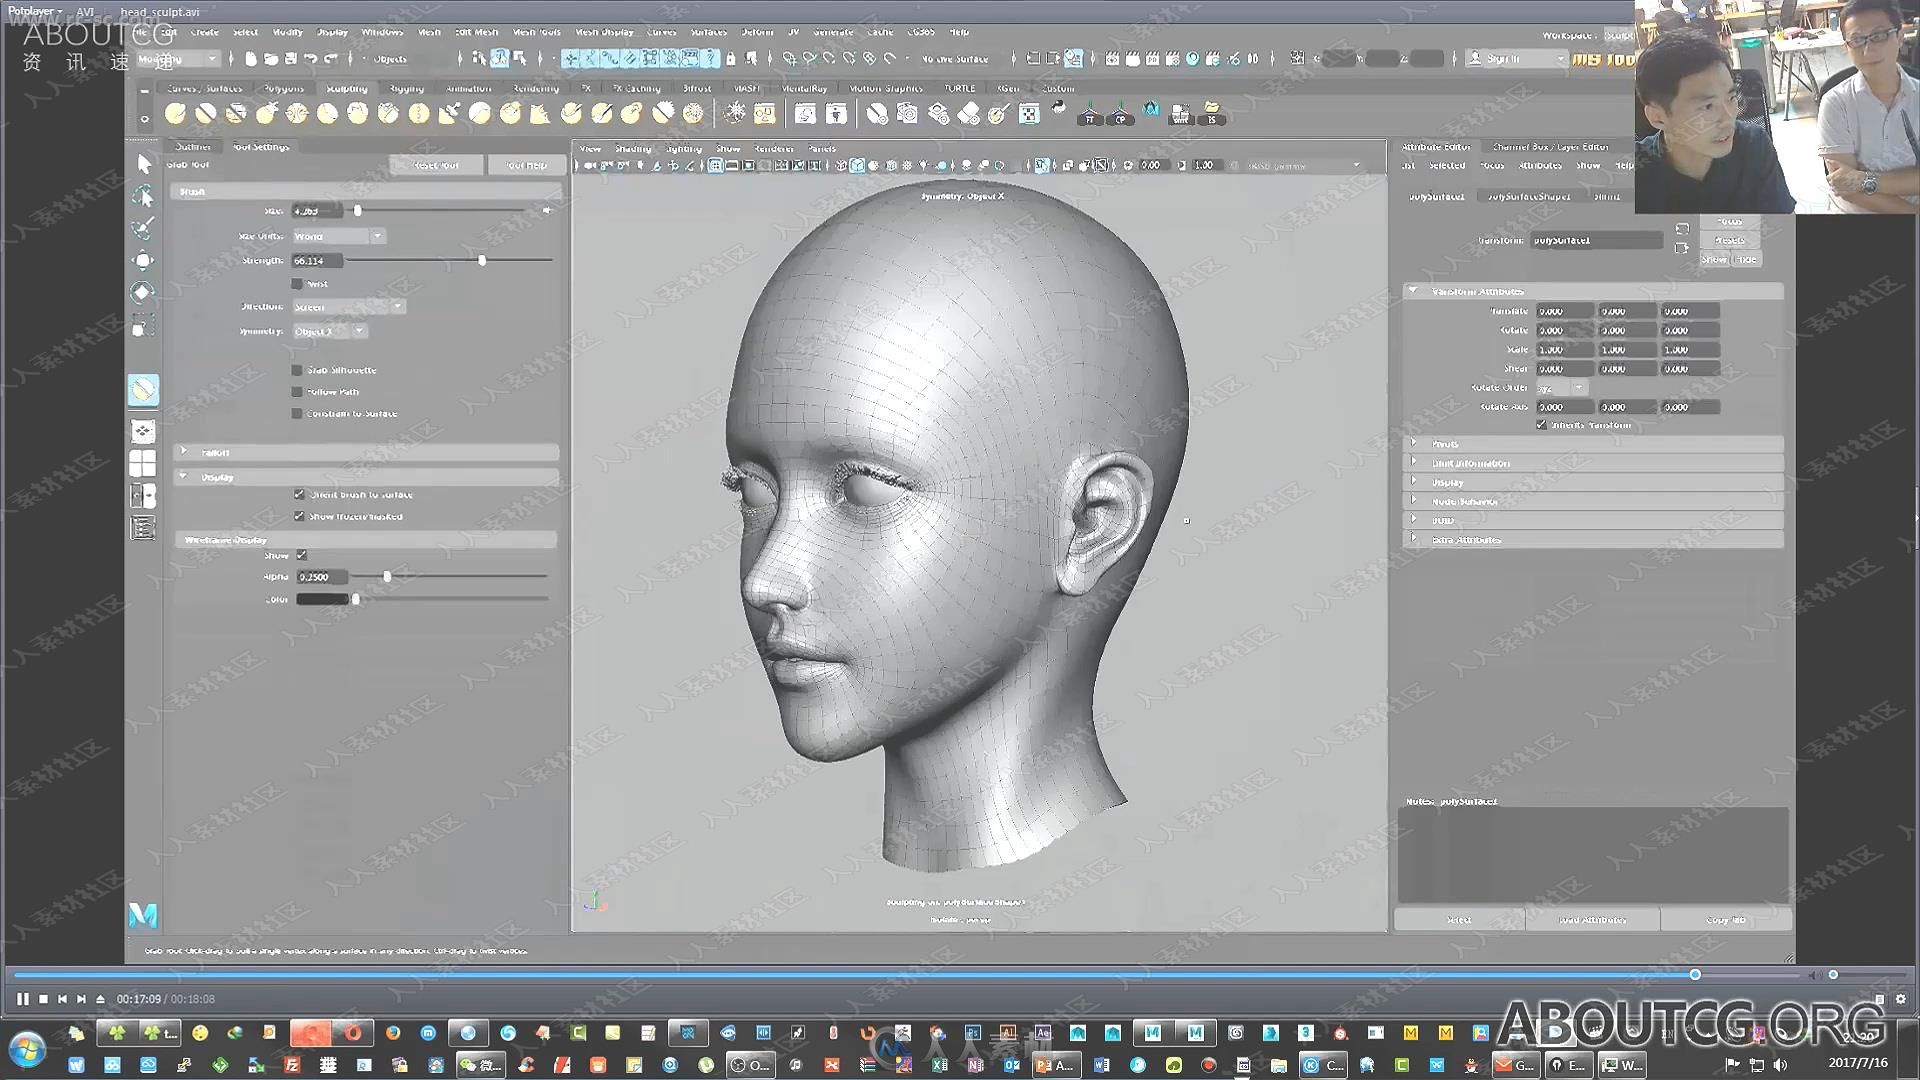Click the Undo arrow in status line
Image resolution: width=1920 pixels, height=1080 pixels.
coord(311,59)
